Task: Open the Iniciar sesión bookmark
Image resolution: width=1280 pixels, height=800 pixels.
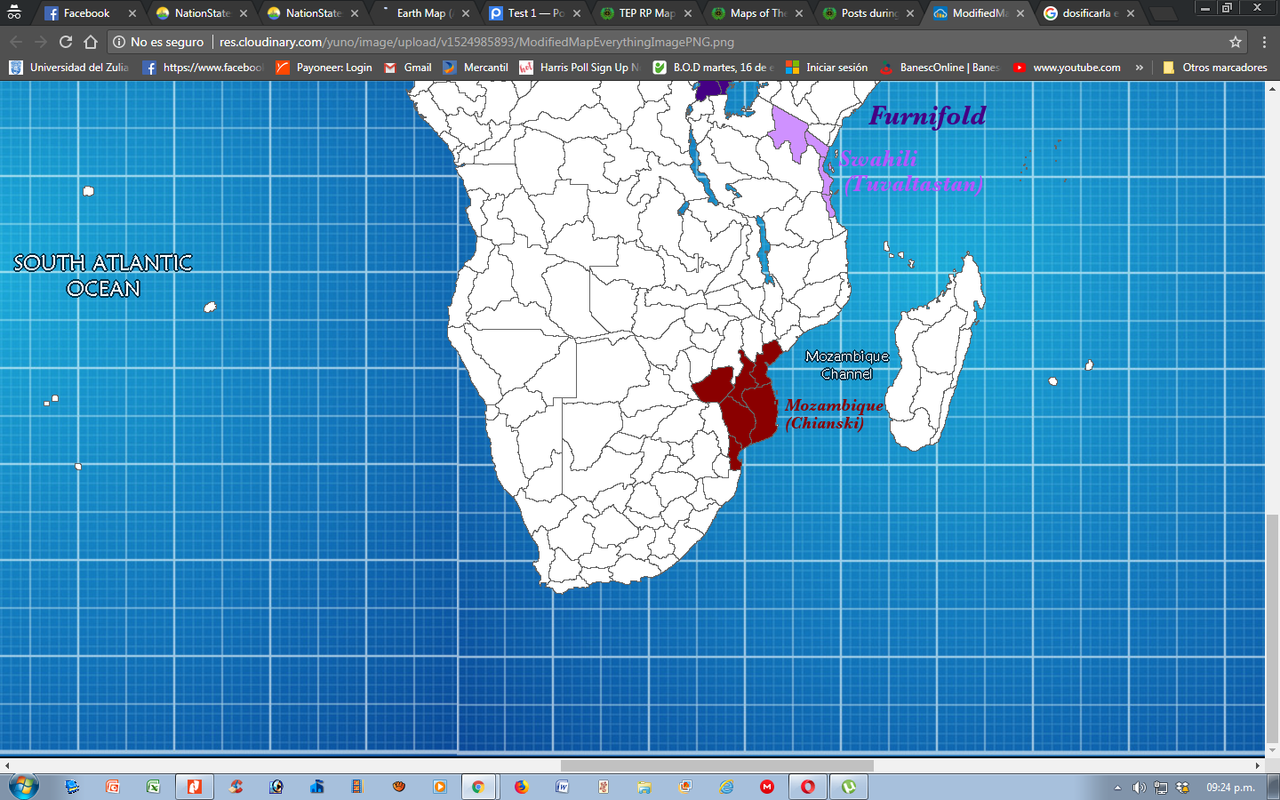Action: point(827,68)
